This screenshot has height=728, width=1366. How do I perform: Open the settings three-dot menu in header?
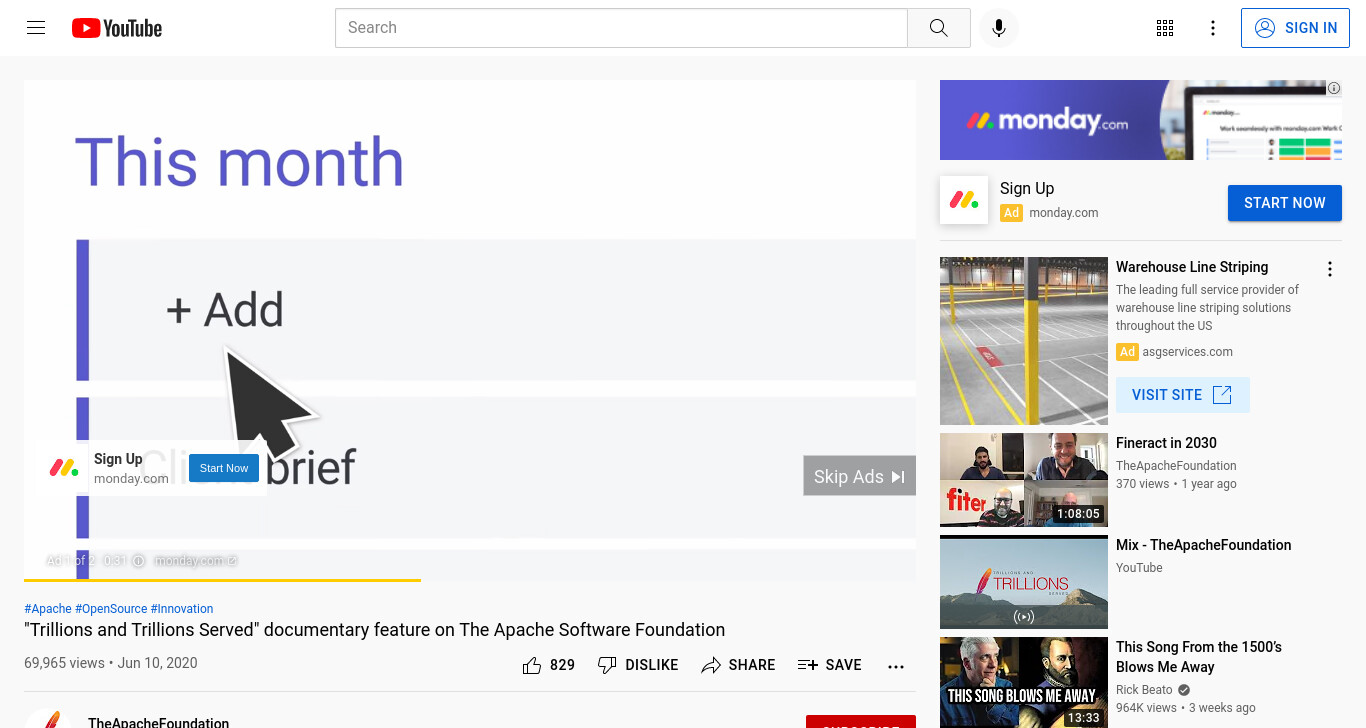point(1213,28)
